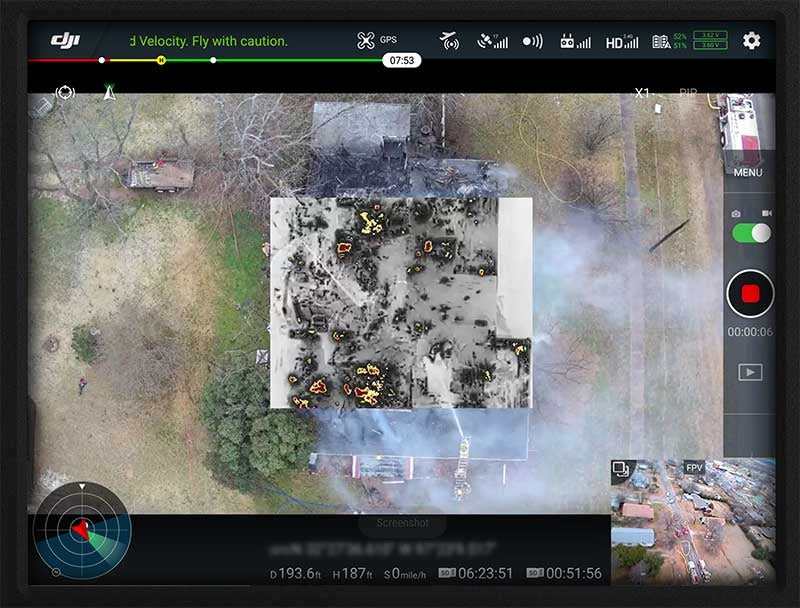Image resolution: width=800 pixels, height=608 pixels.
Task: Expand the FPV camera thumbnail
Action: (x=692, y=525)
